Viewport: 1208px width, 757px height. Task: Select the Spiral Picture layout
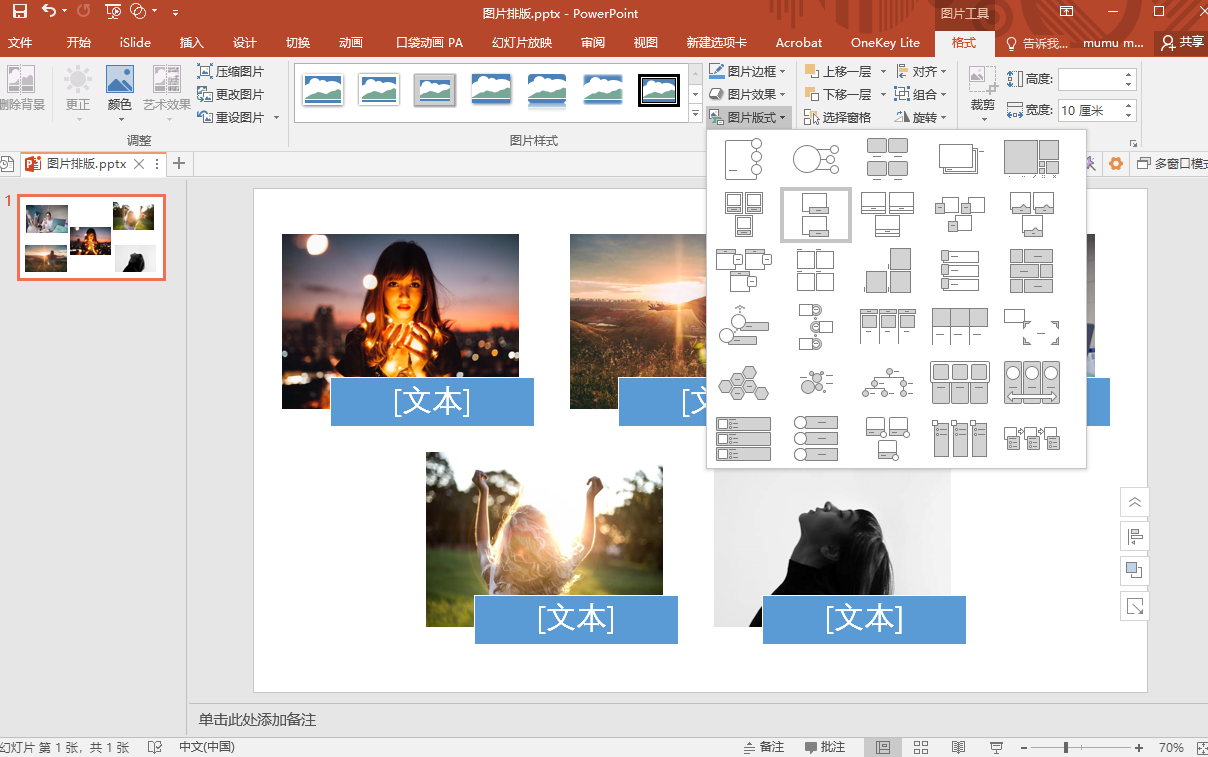click(x=1032, y=159)
